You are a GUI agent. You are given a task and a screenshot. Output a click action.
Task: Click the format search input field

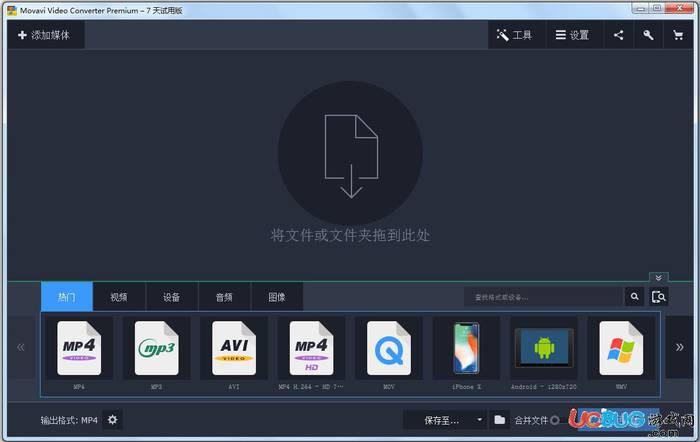(543, 297)
